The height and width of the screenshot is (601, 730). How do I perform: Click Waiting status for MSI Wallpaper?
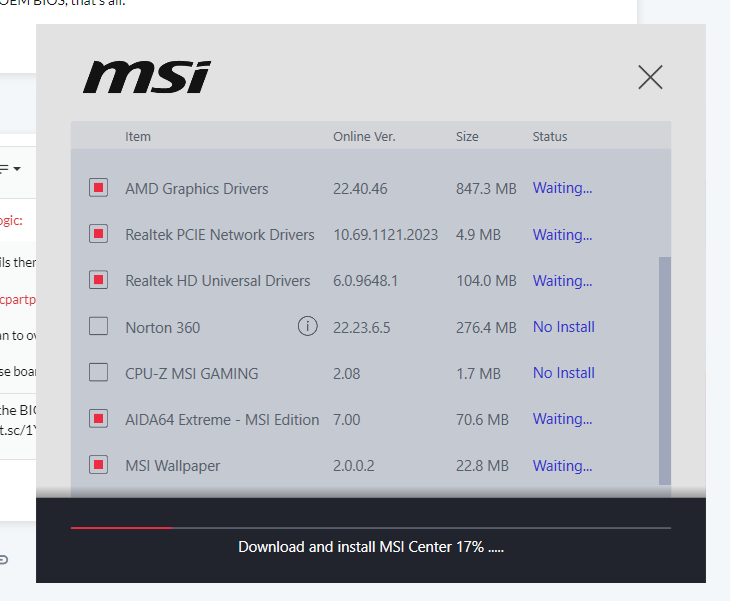(562, 466)
